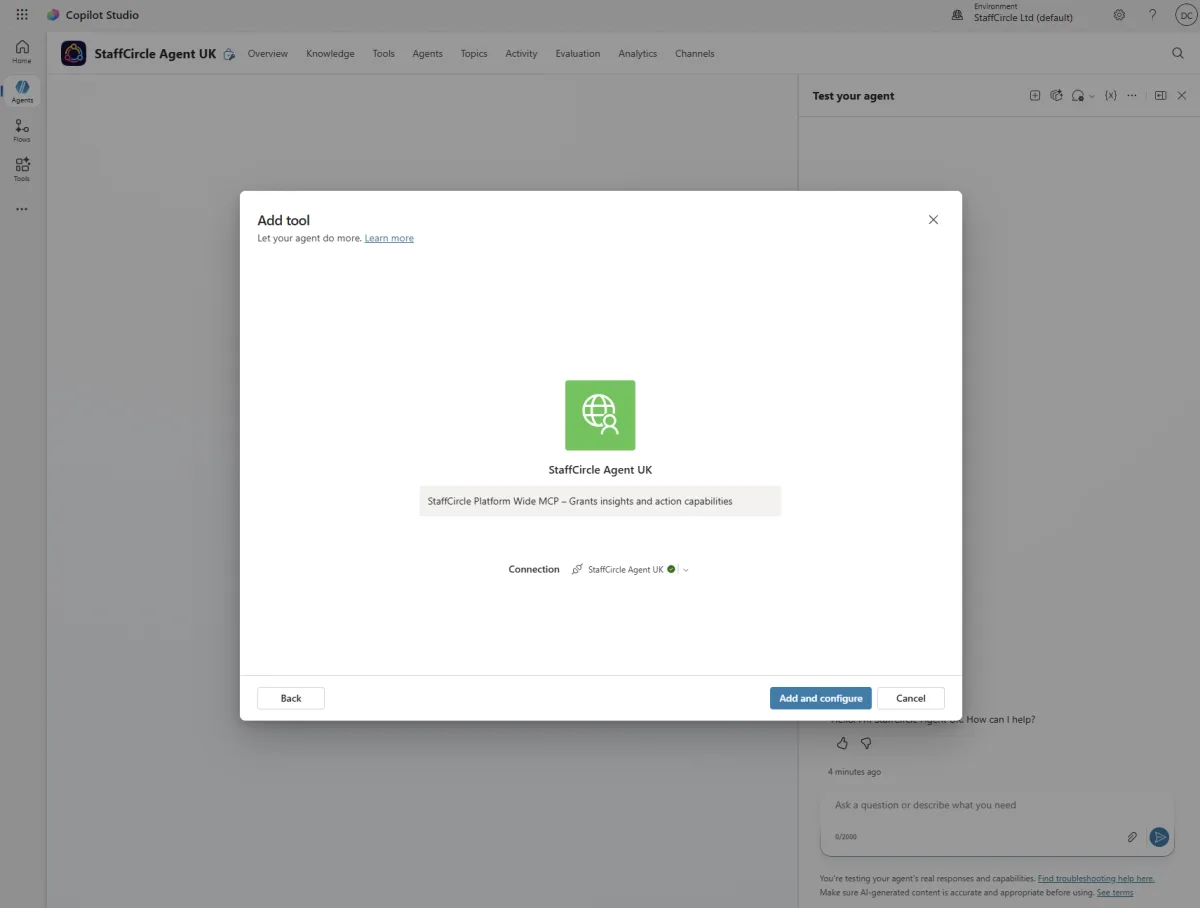The width and height of the screenshot is (1200, 908).
Task: Switch to the Overview tab
Action: click(268, 54)
